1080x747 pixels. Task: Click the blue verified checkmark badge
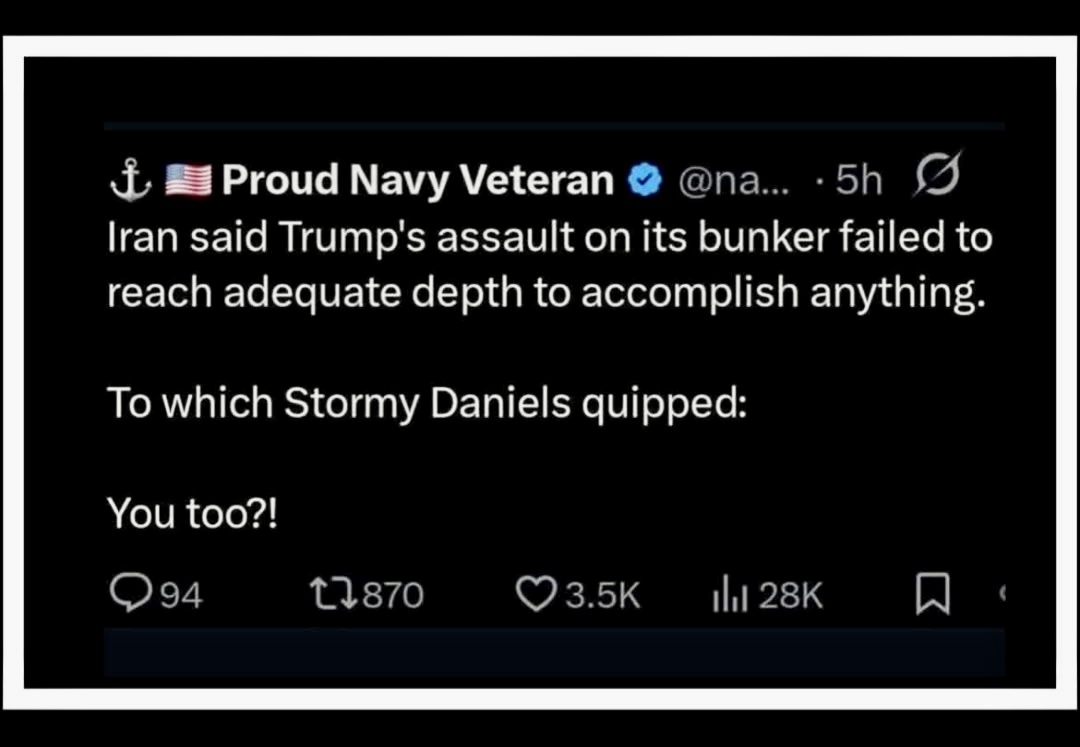tap(643, 181)
